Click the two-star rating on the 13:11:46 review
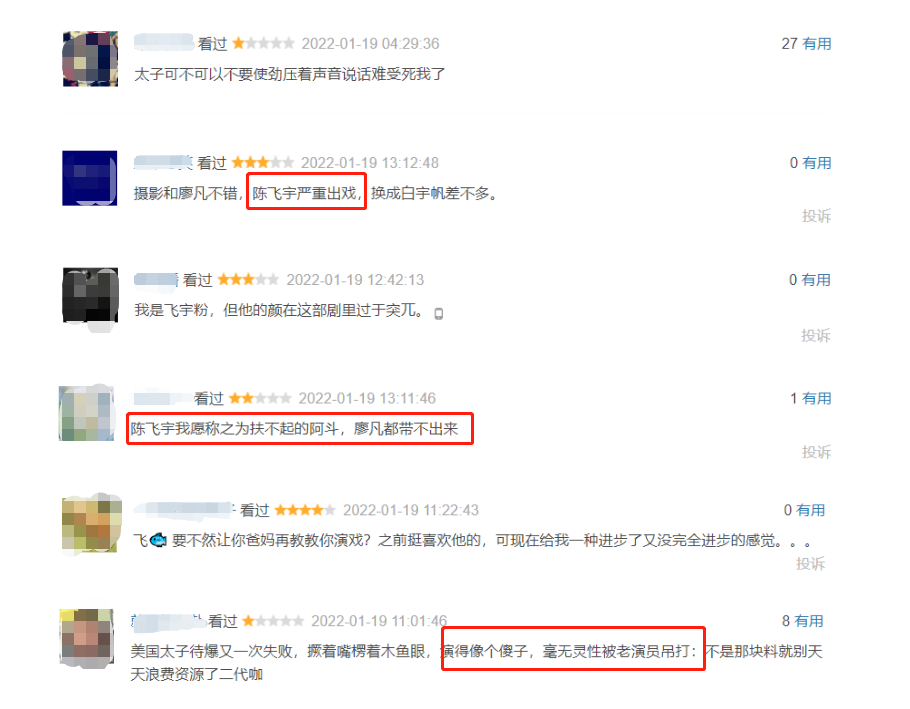Image resolution: width=910 pixels, height=709 pixels. coord(259,399)
